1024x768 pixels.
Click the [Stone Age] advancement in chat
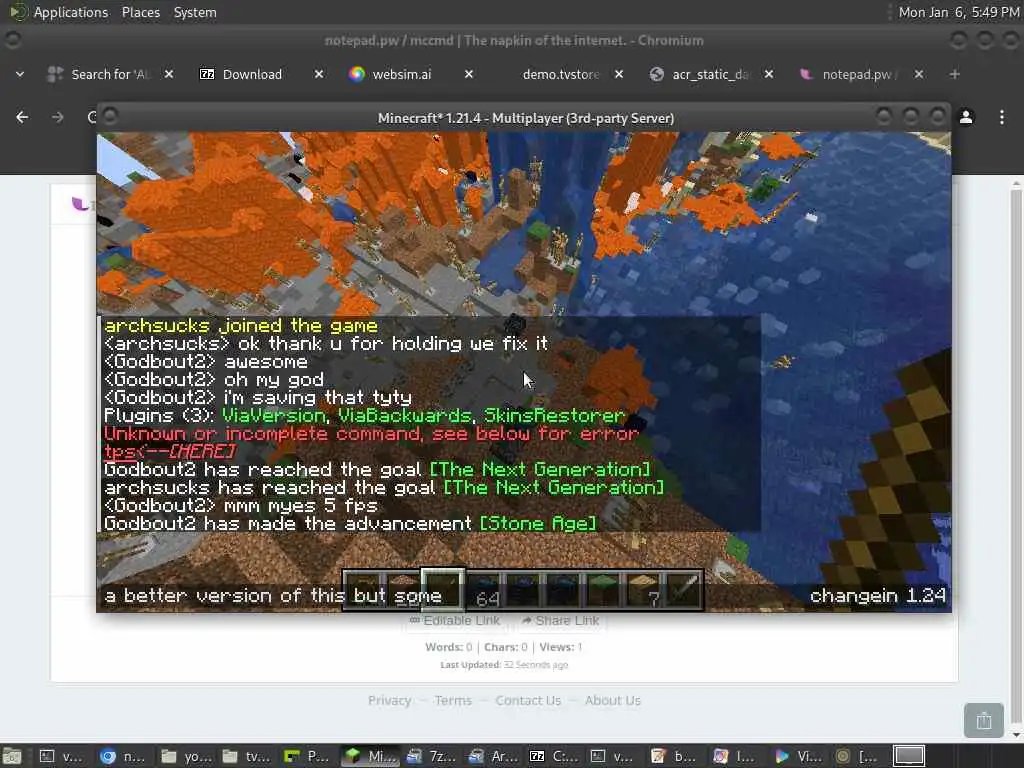[538, 524]
